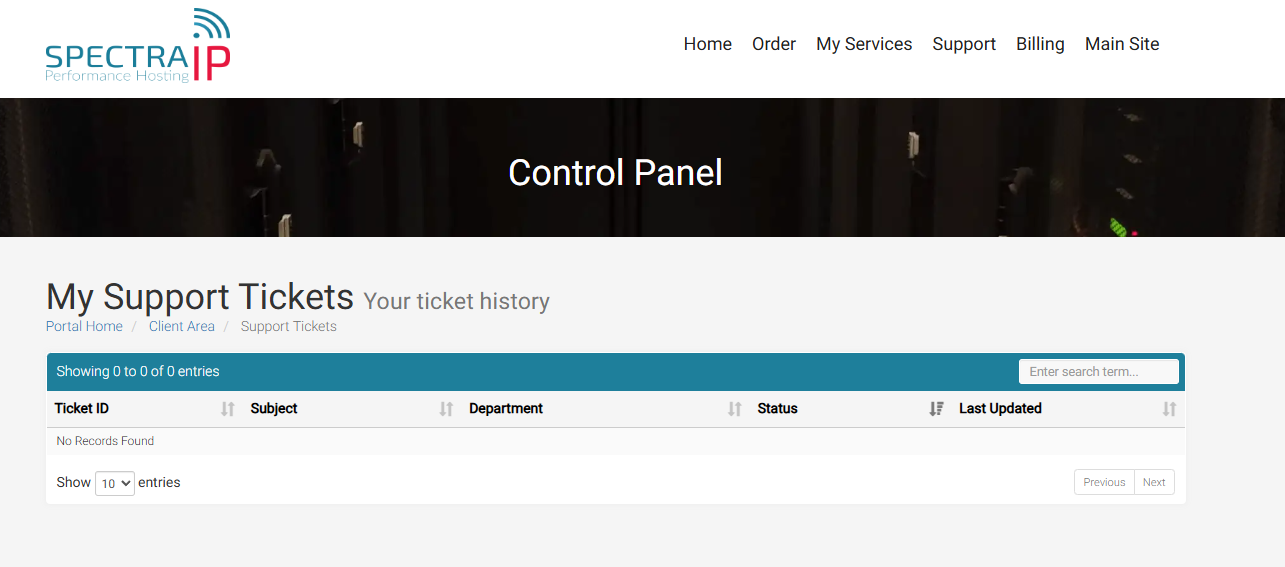The height and width of the screenshot is (567, 1285).
Task: Click the SpectraIP logo
Action: tap(138, 46)
